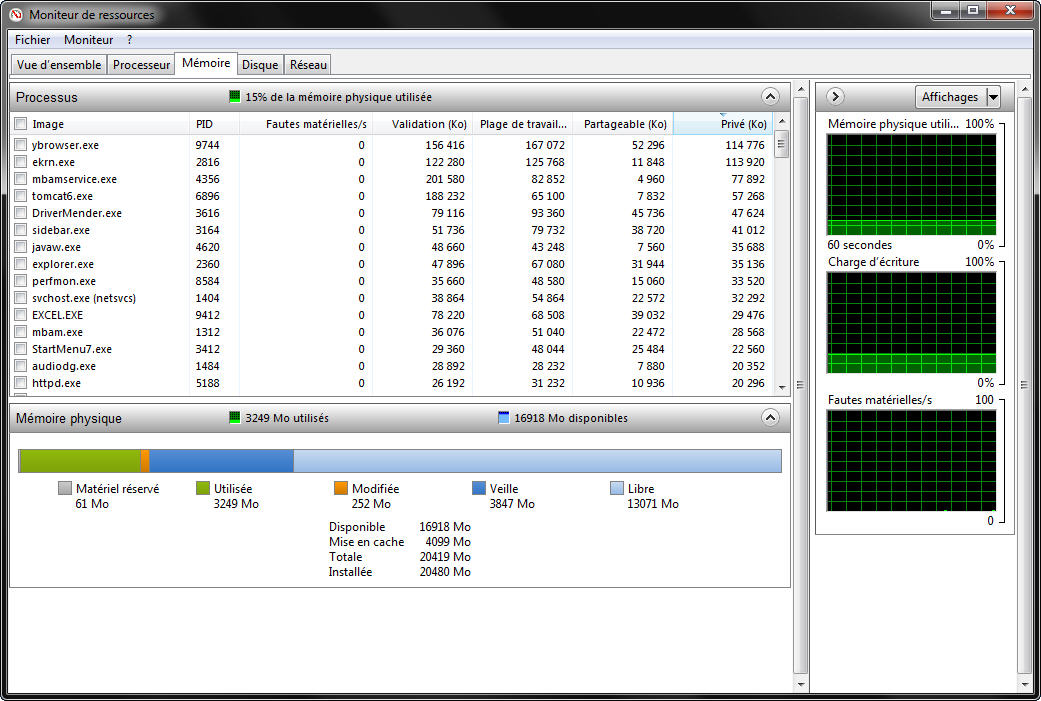Click the process list scrollbar down arrow
Viewport: 1041px width, 701px height.
click(782, 388)
